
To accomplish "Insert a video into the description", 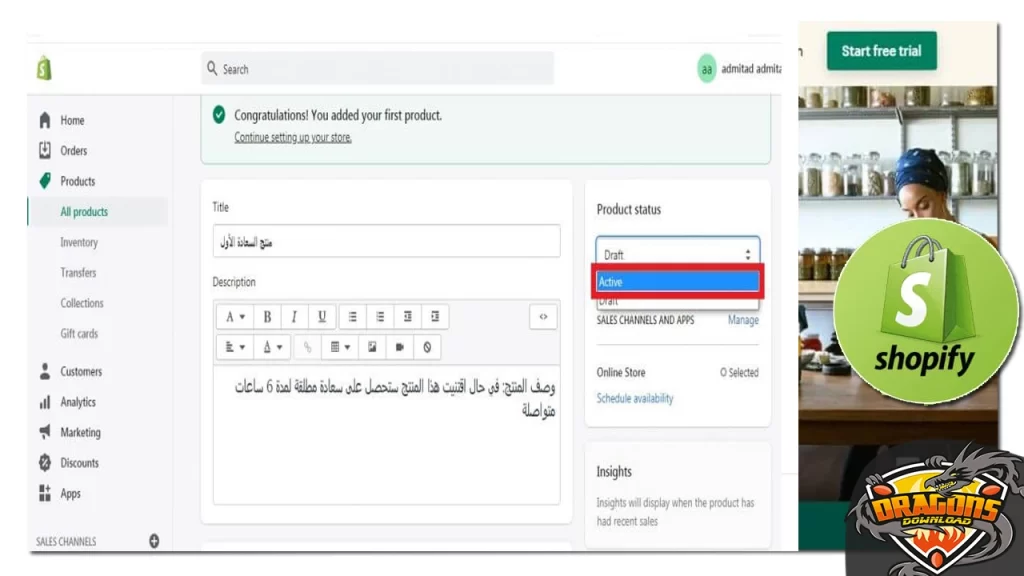I will 400,347.
